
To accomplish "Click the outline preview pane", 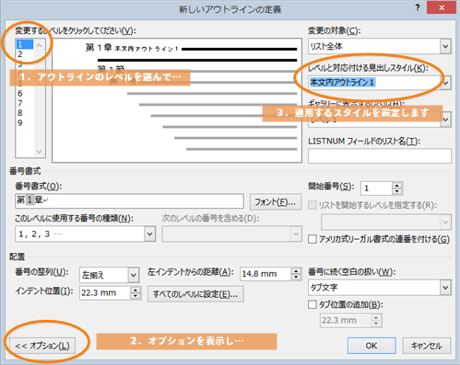I will pos(177,101).
